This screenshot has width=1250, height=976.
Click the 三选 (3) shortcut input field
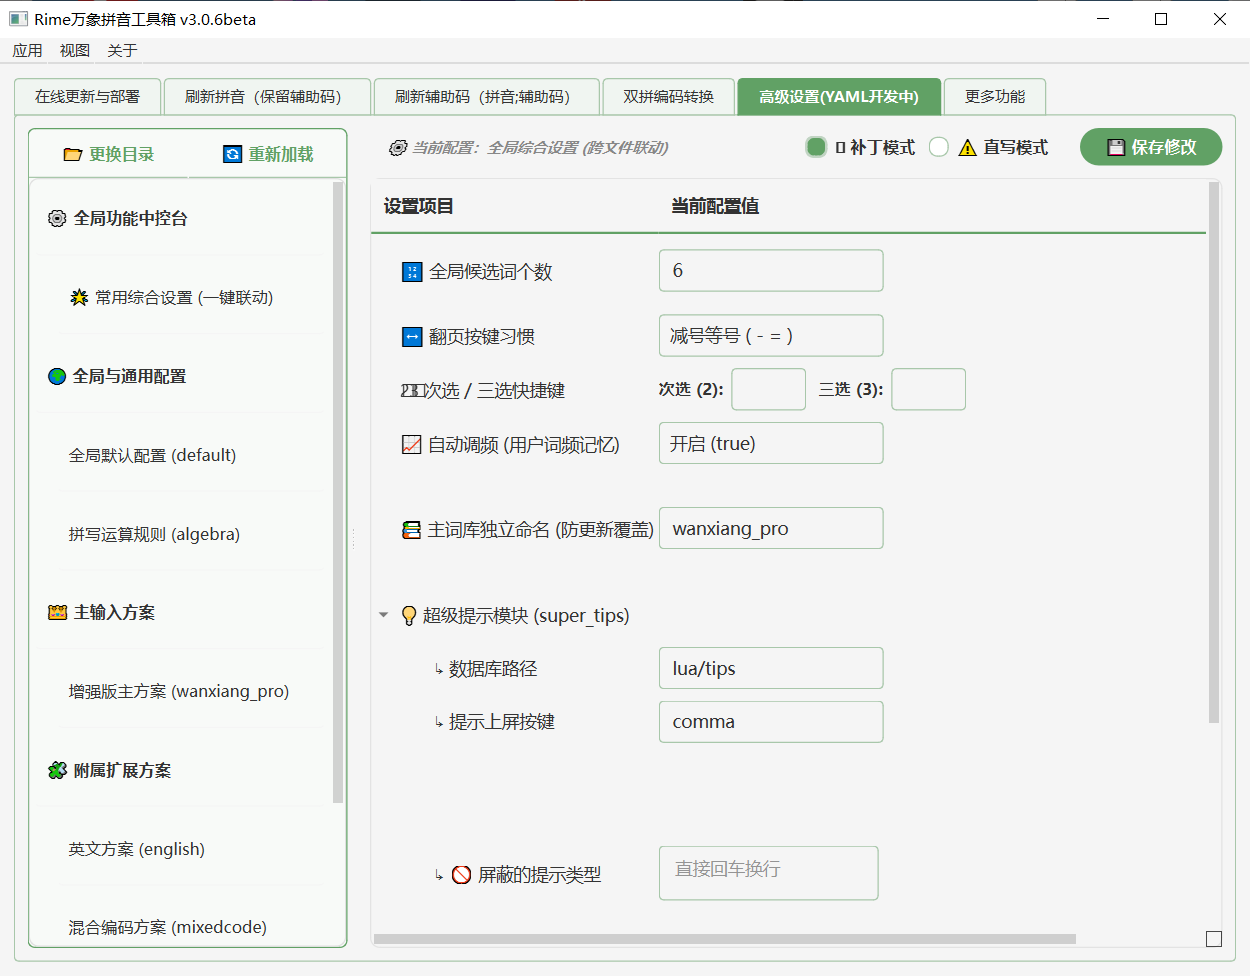[x=929, y=390]
